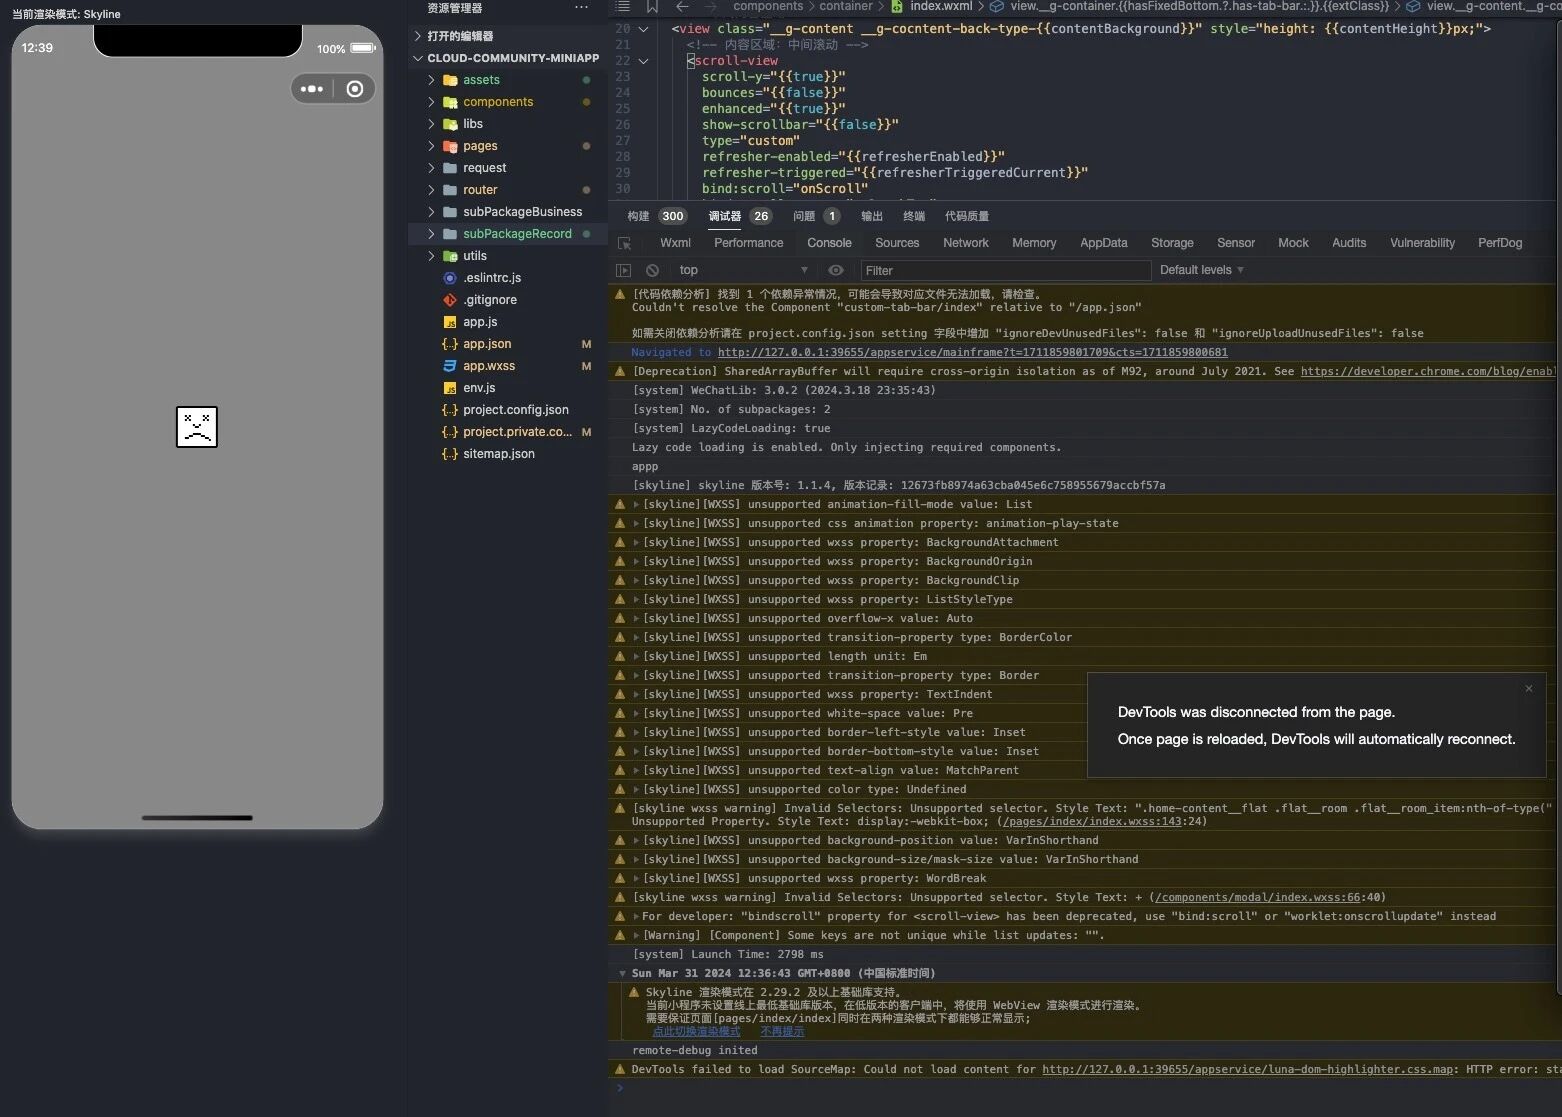Screen dimensions: 1562x1117
Task: Click the pages folder icon
Action: [450, 146]
